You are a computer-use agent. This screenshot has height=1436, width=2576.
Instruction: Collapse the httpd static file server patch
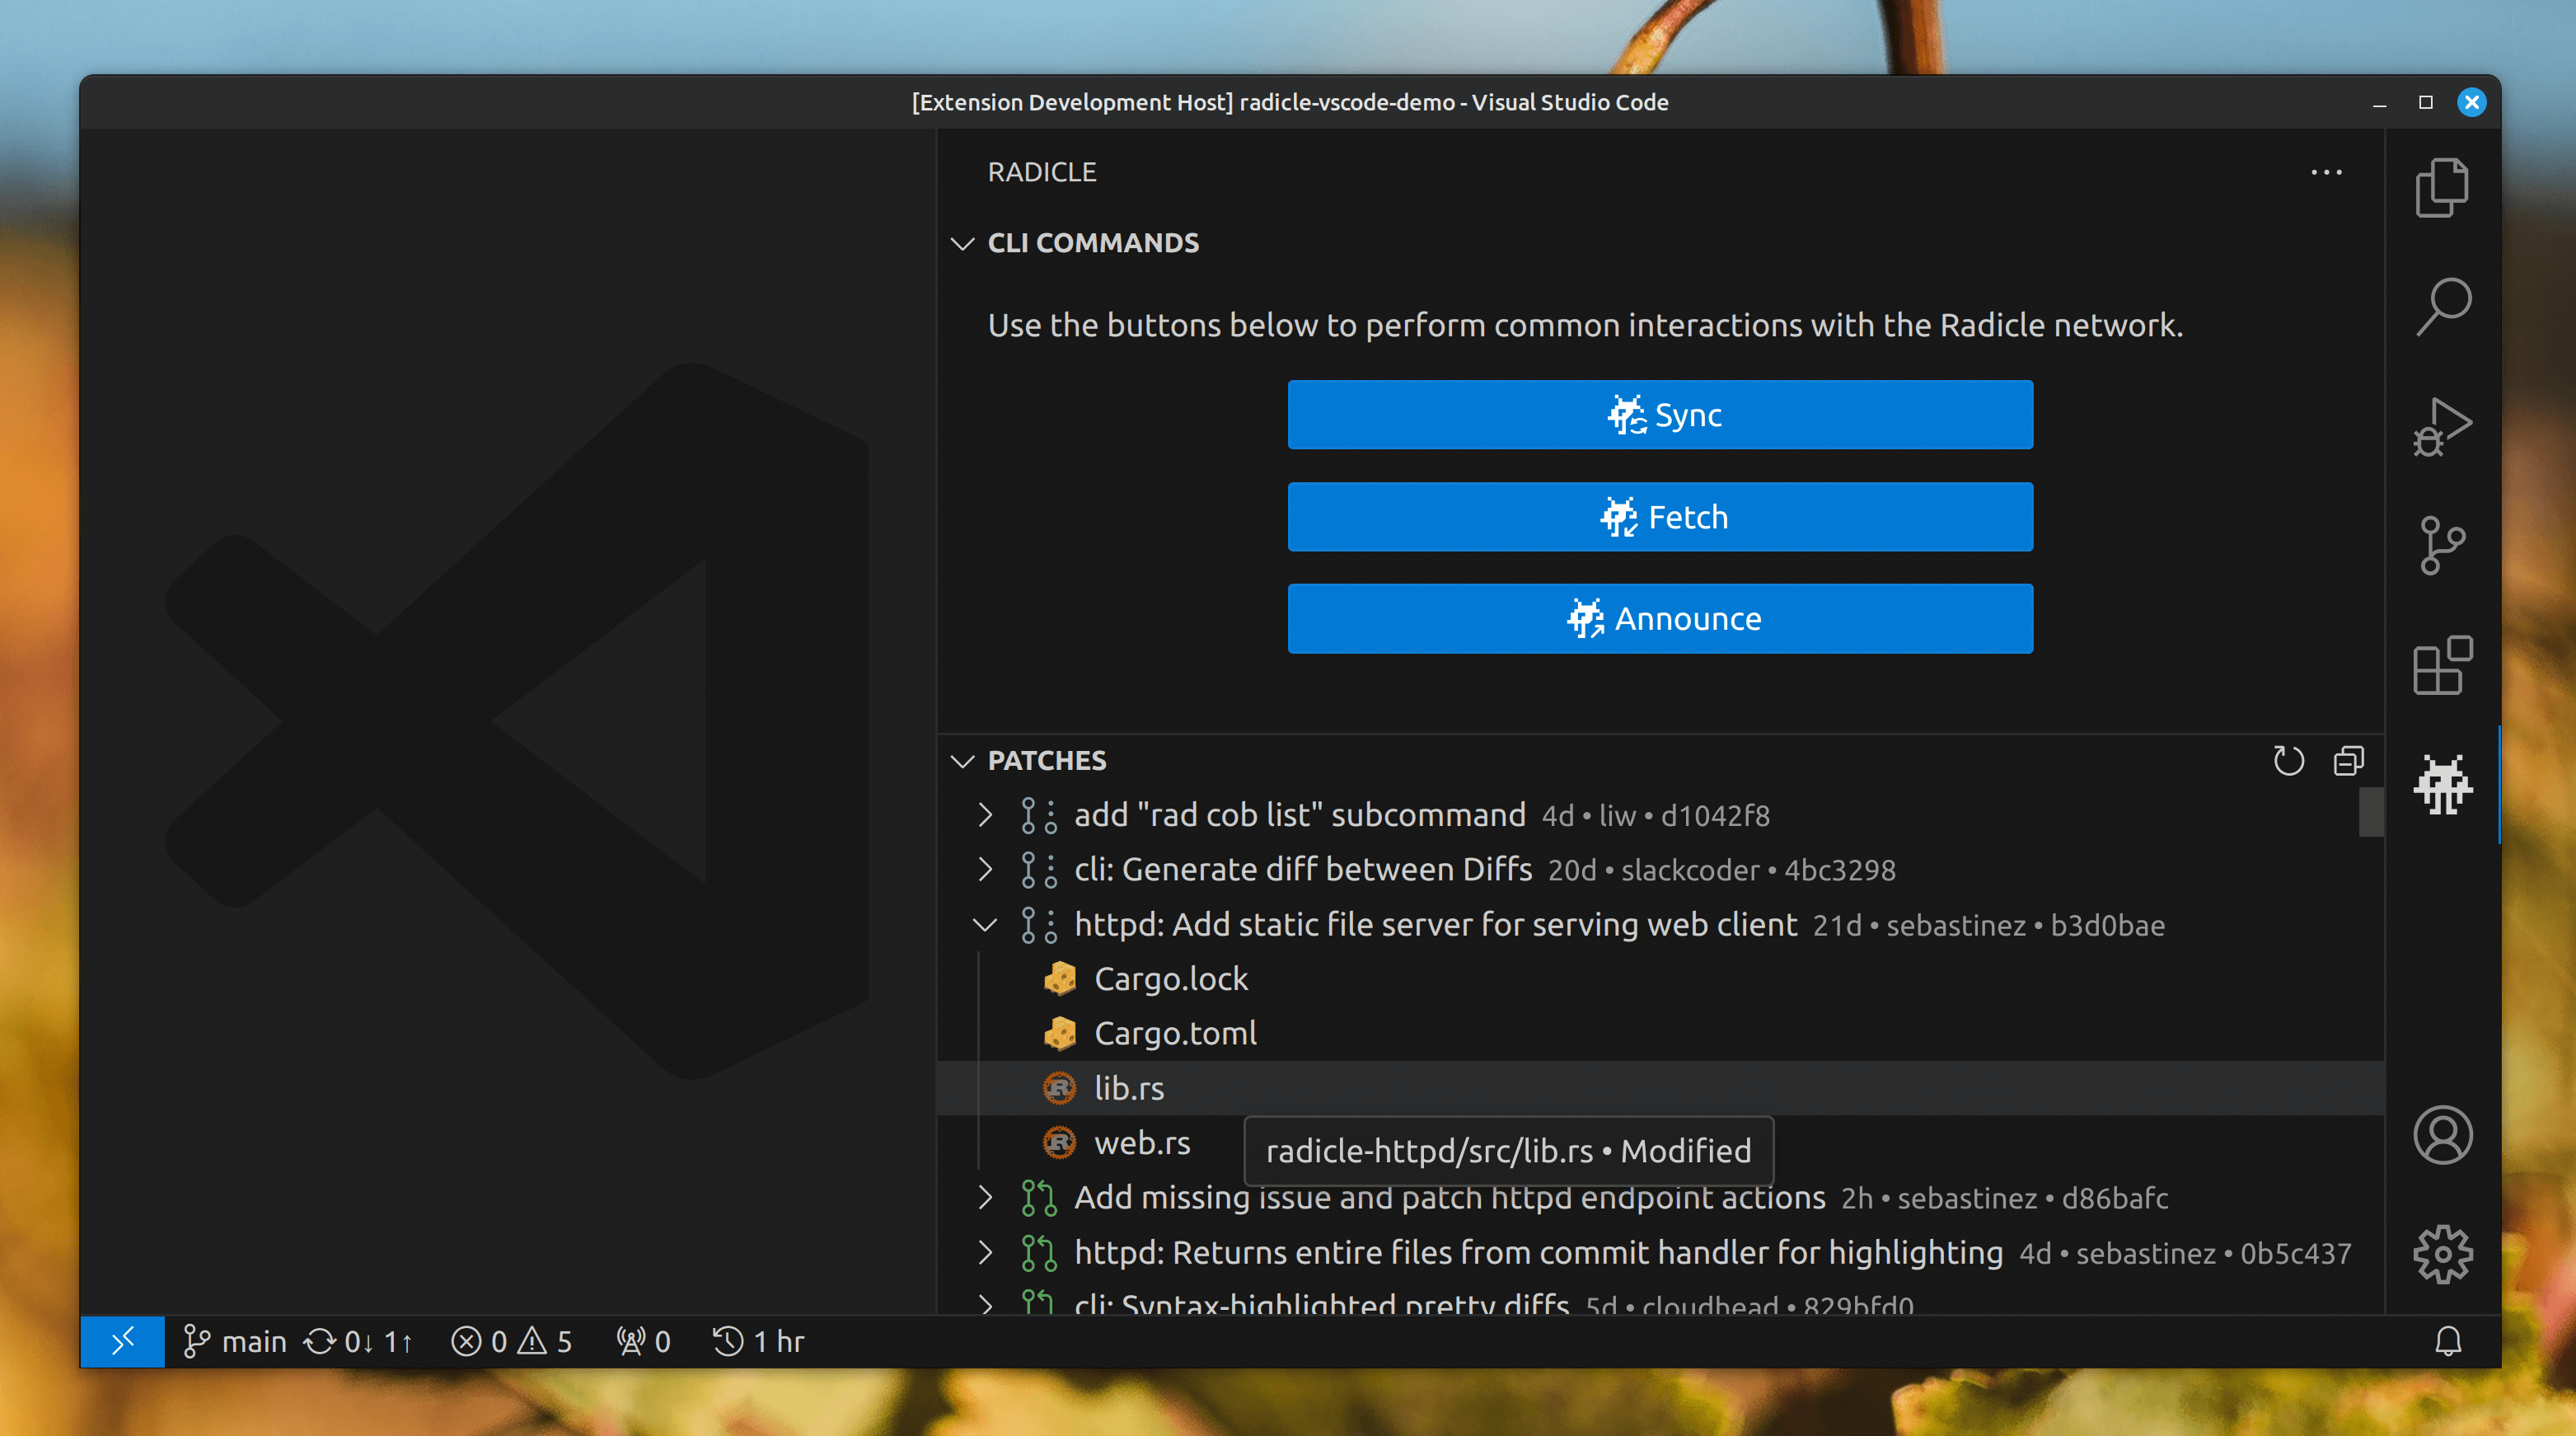click(x=985, y=925)
